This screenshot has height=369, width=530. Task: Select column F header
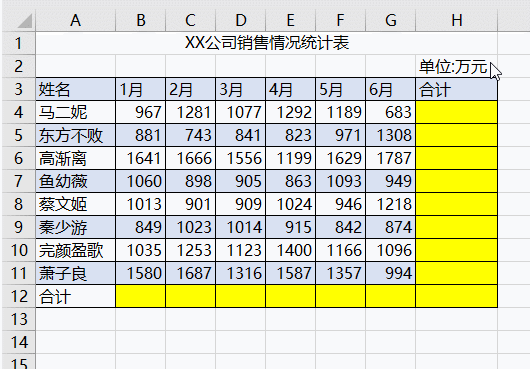(340, 20)
